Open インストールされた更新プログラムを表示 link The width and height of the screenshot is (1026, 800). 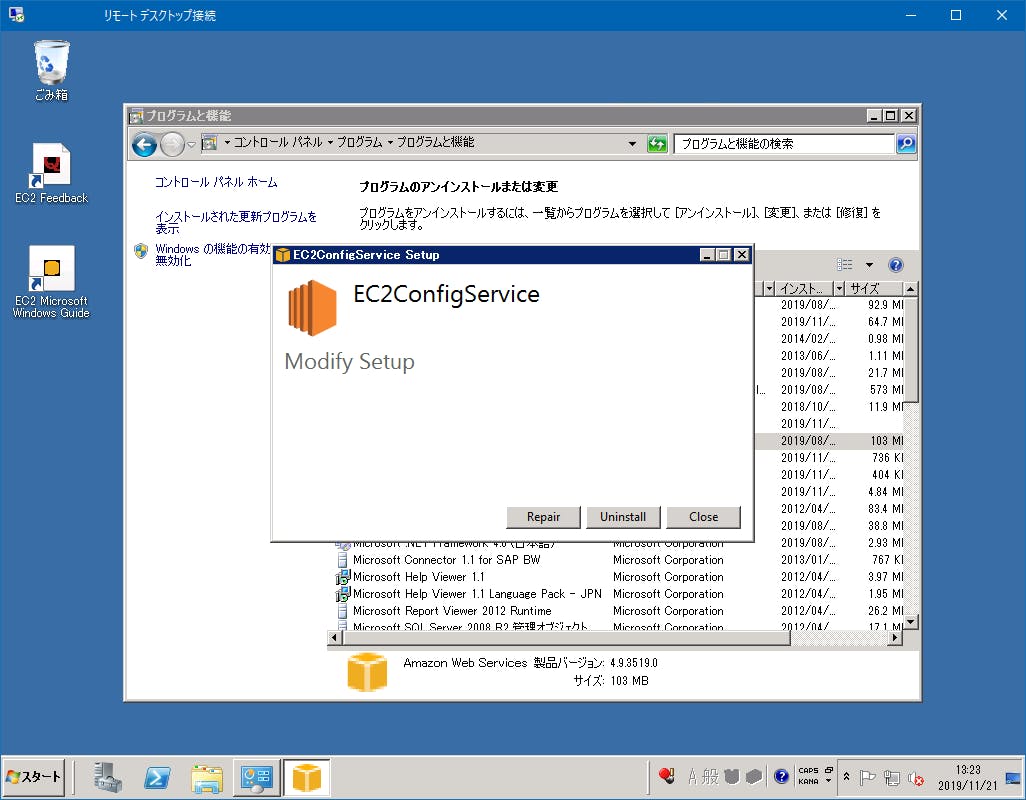coord(236,222)
